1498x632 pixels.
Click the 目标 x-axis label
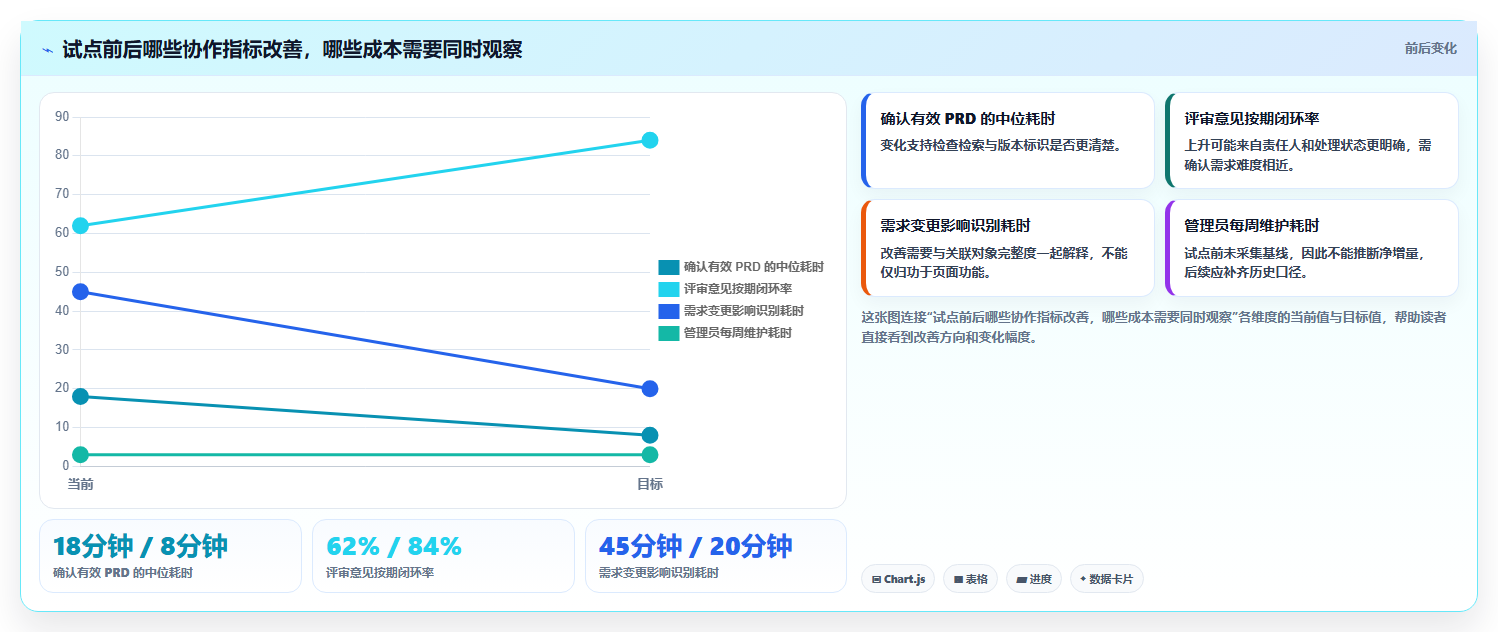click(650, 484)
